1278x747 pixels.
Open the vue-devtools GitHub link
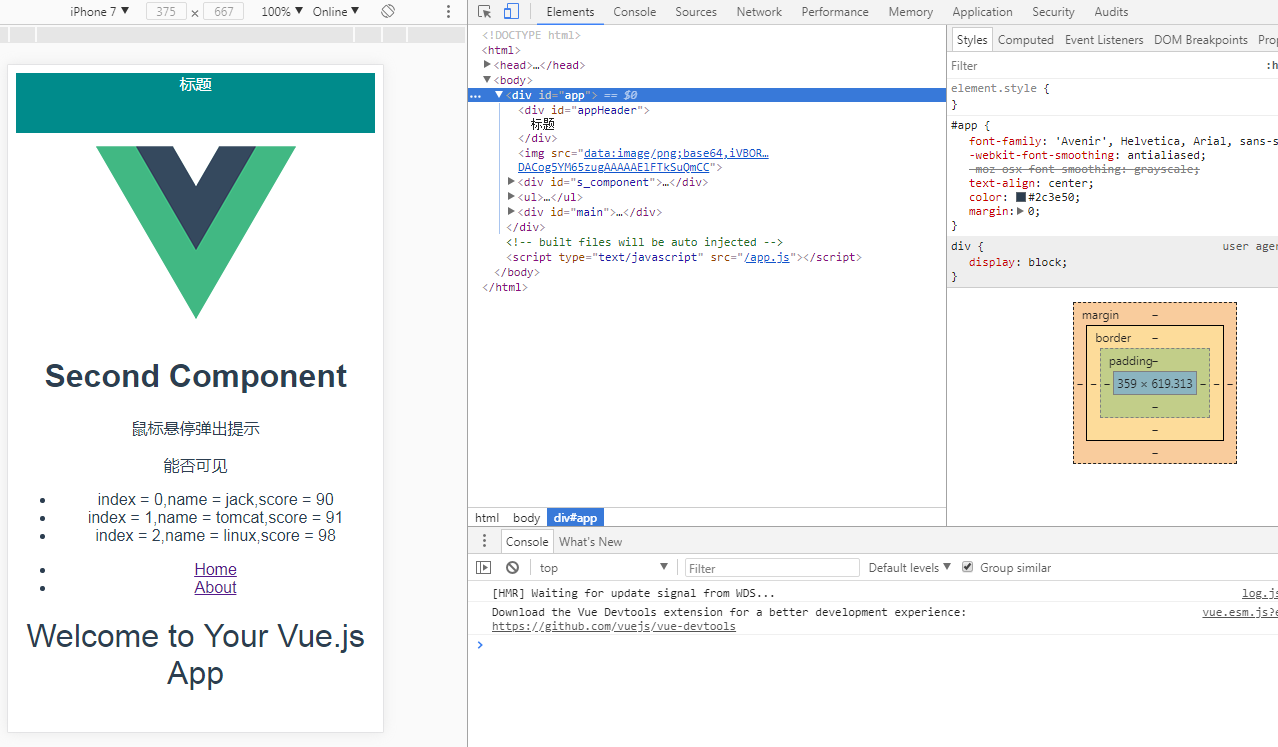[613, 626]
